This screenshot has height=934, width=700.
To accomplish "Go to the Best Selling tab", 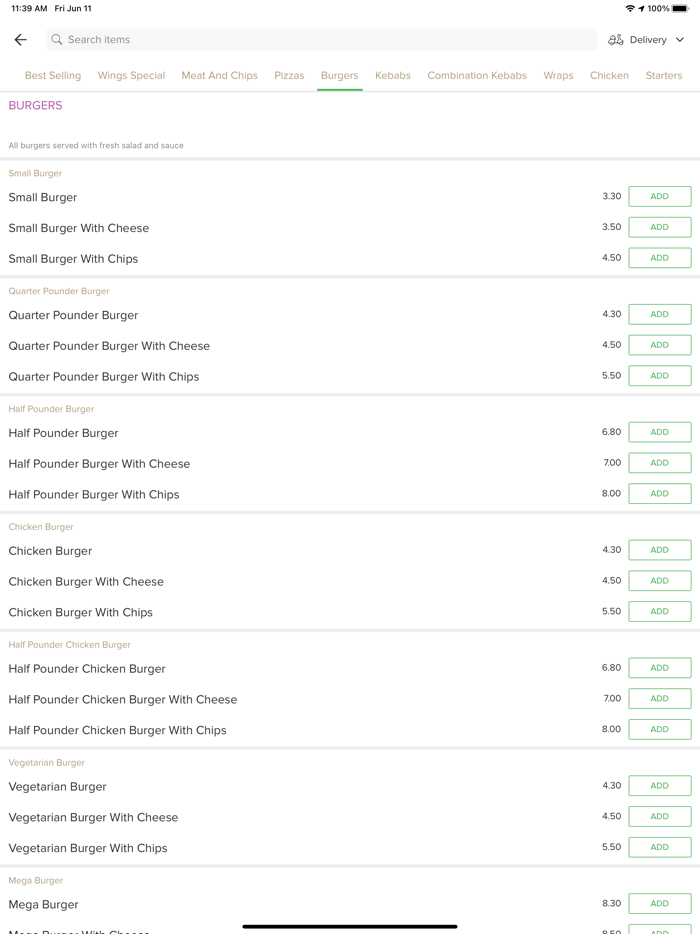I will pyautogui.click(x=53, y=76).
